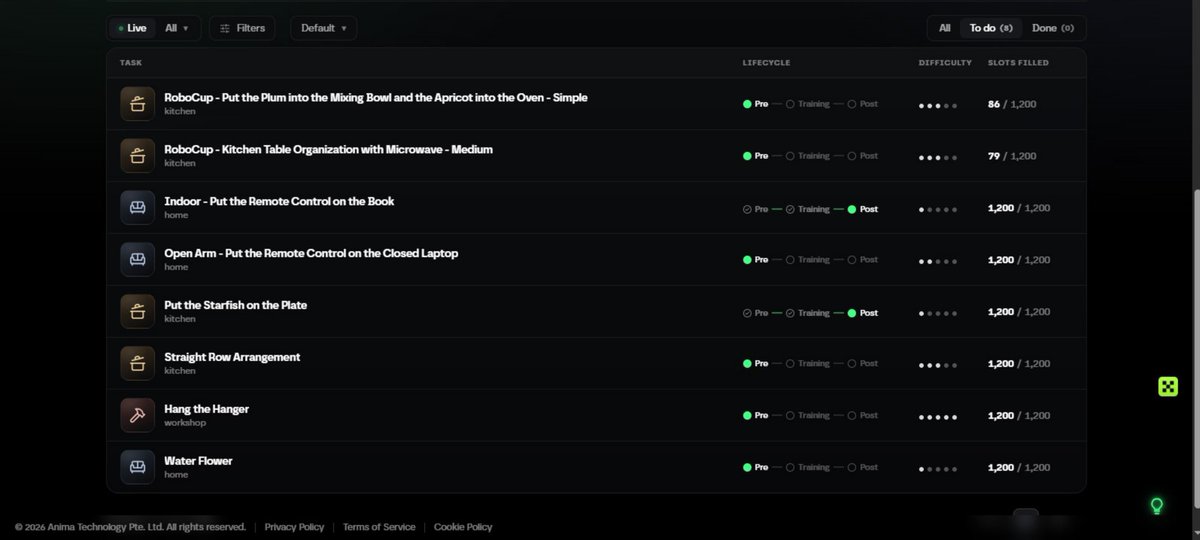1200x540 pixels.
Task: Click the hammer icon of Hang the Hanger
Action: (137, 415)
